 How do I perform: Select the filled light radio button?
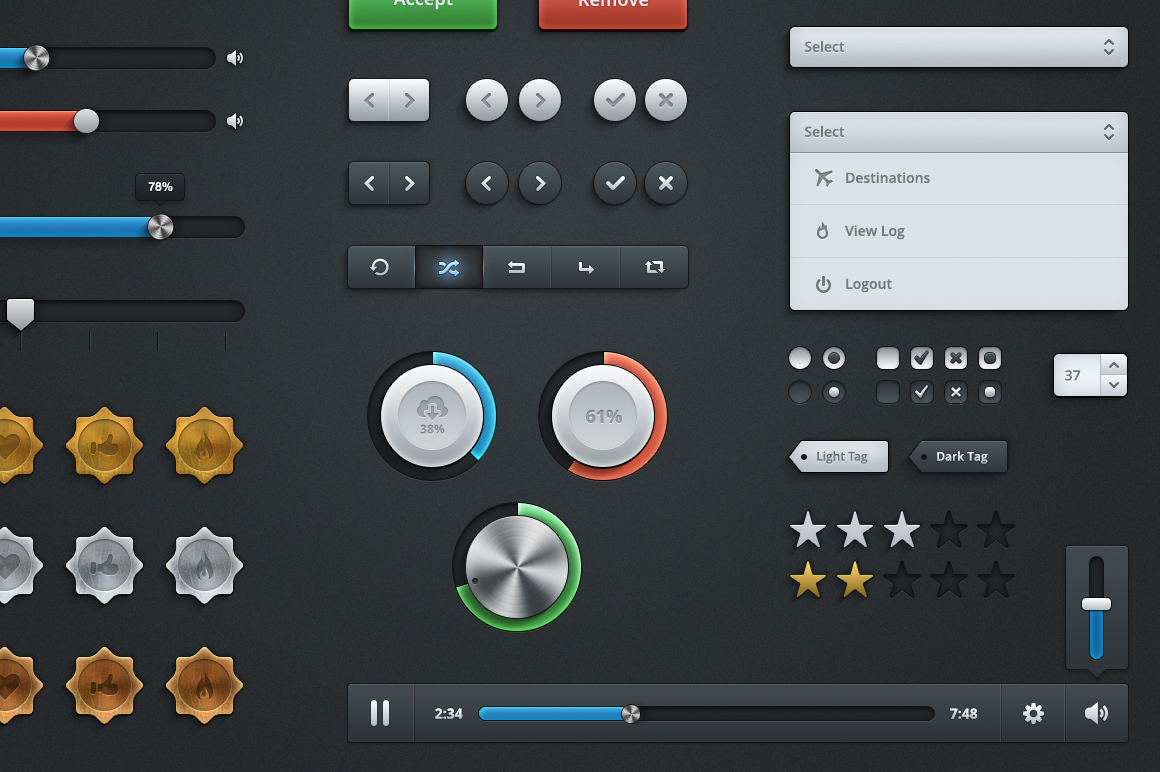[834, 357]
